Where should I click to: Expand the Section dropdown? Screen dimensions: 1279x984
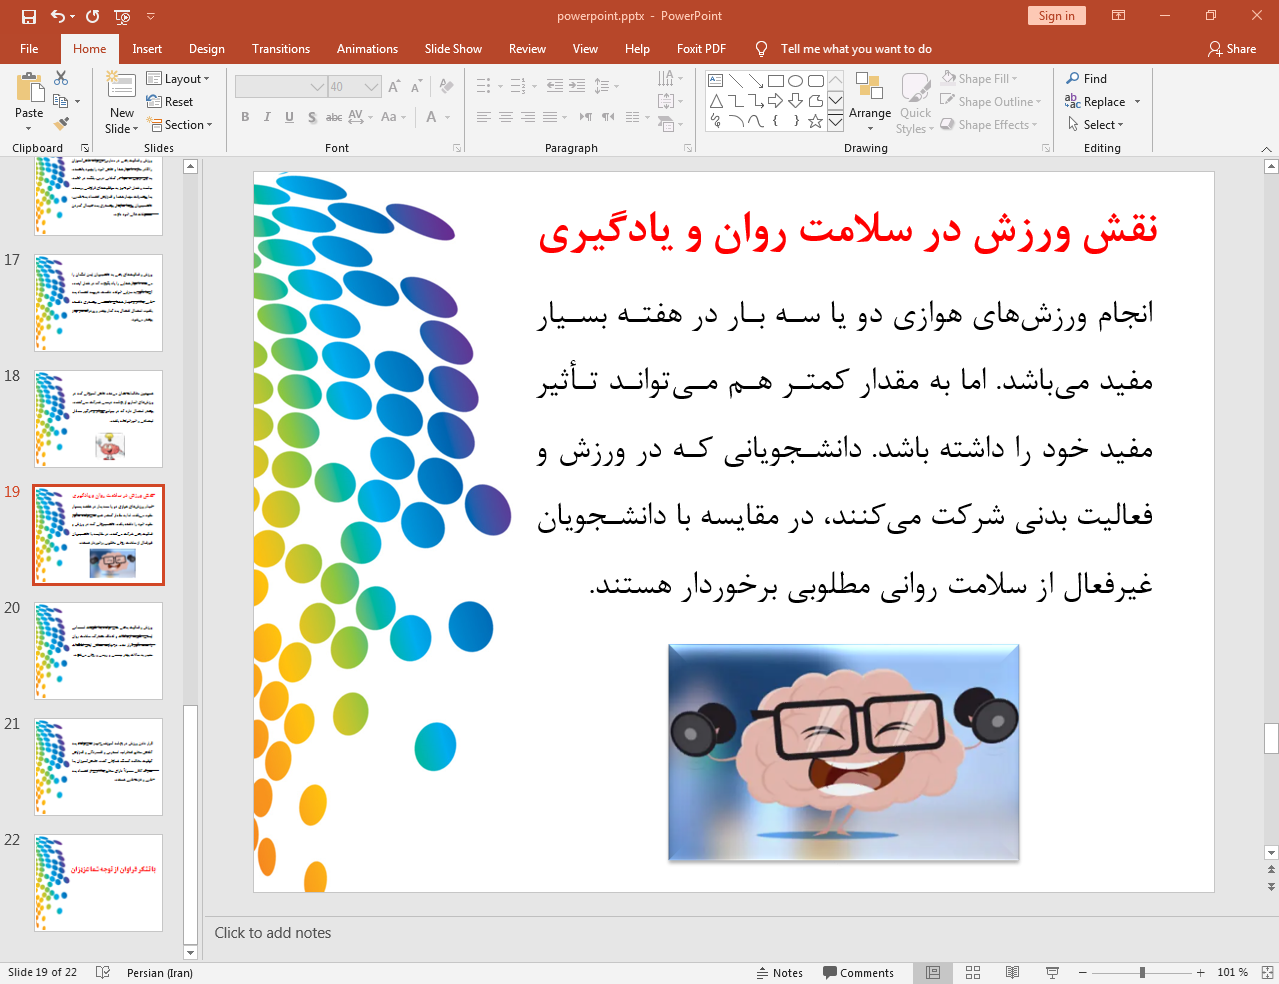click(180, 125)
